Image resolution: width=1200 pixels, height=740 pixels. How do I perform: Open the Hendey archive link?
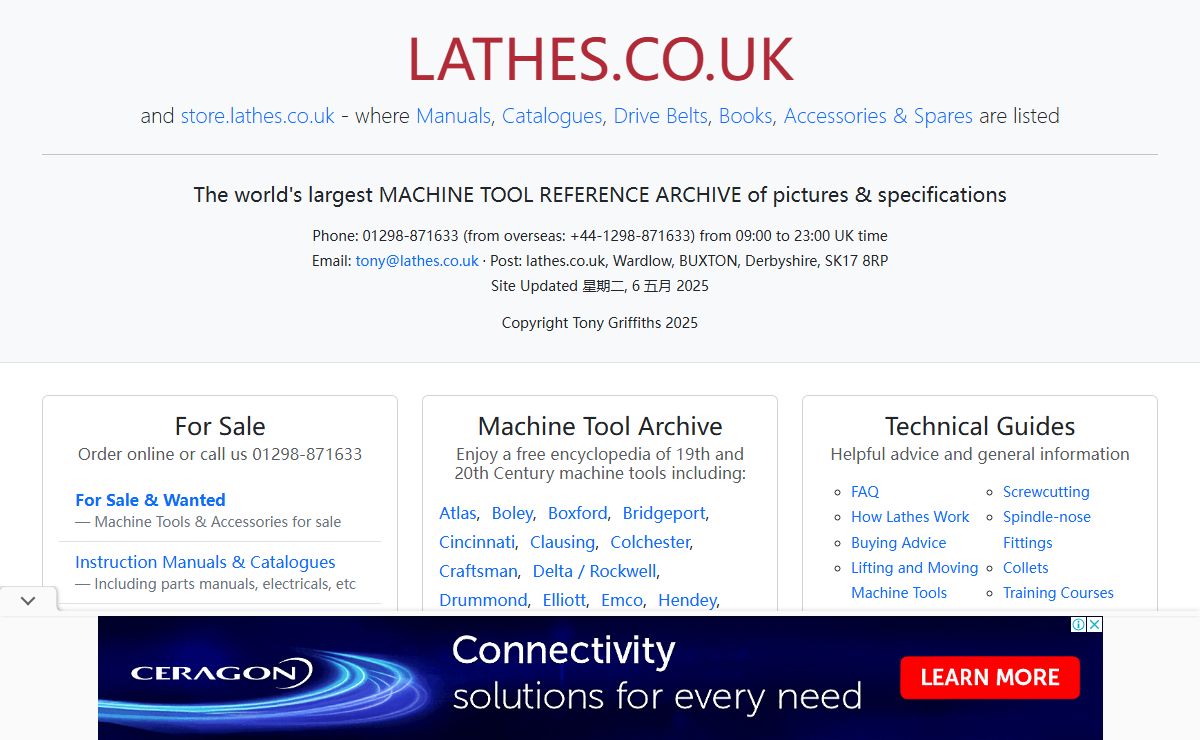[x=687, y=600]
